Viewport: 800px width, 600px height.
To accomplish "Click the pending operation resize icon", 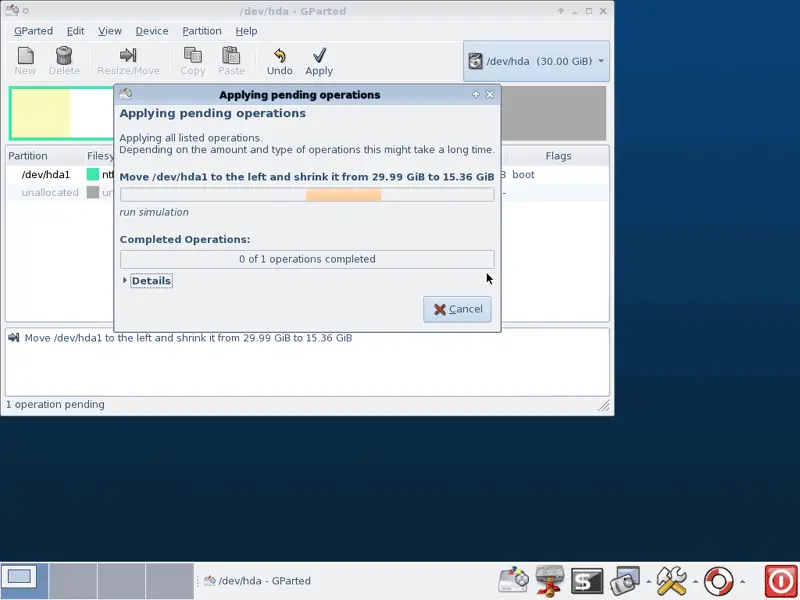I will [14, 337].
